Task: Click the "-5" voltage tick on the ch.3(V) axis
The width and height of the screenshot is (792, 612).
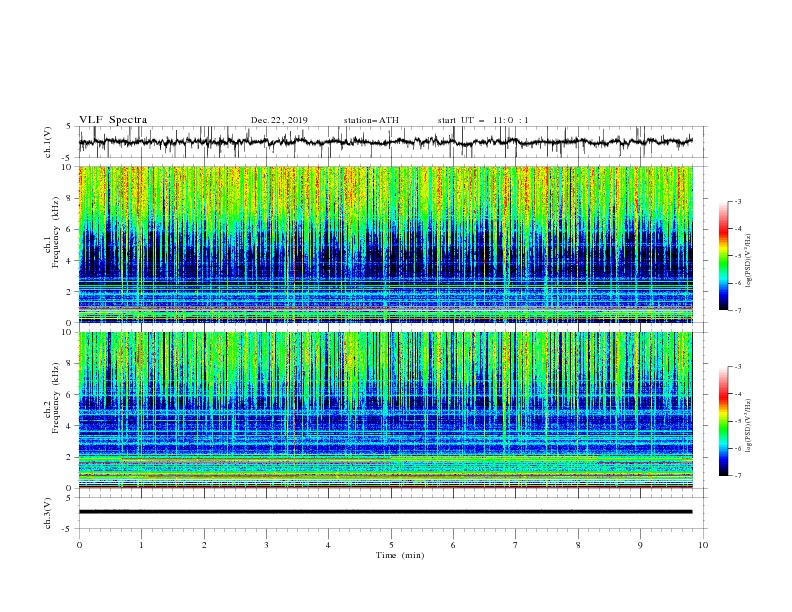Action: pos(68,529)
